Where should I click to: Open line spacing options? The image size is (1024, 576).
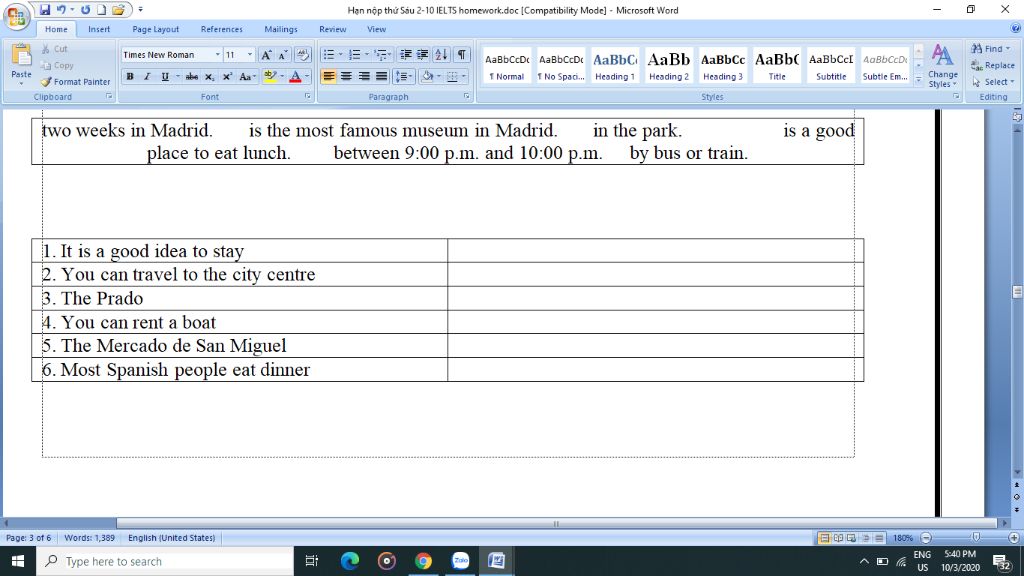tap(404, 76)
